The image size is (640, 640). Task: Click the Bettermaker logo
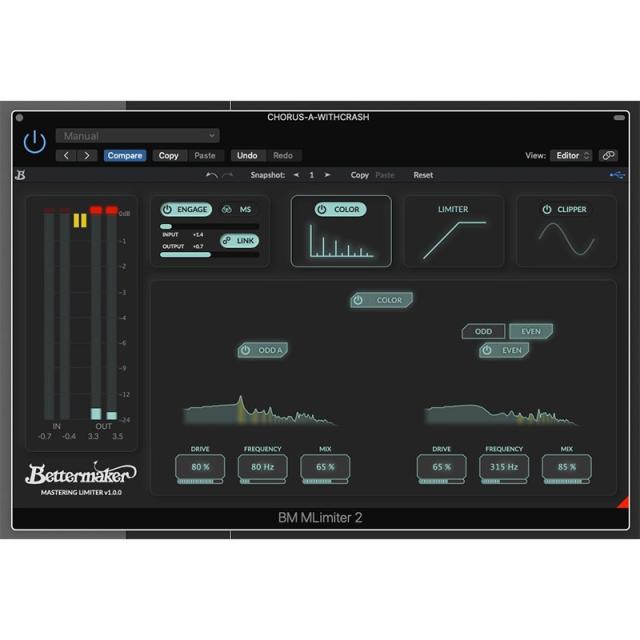pos(81,474)
